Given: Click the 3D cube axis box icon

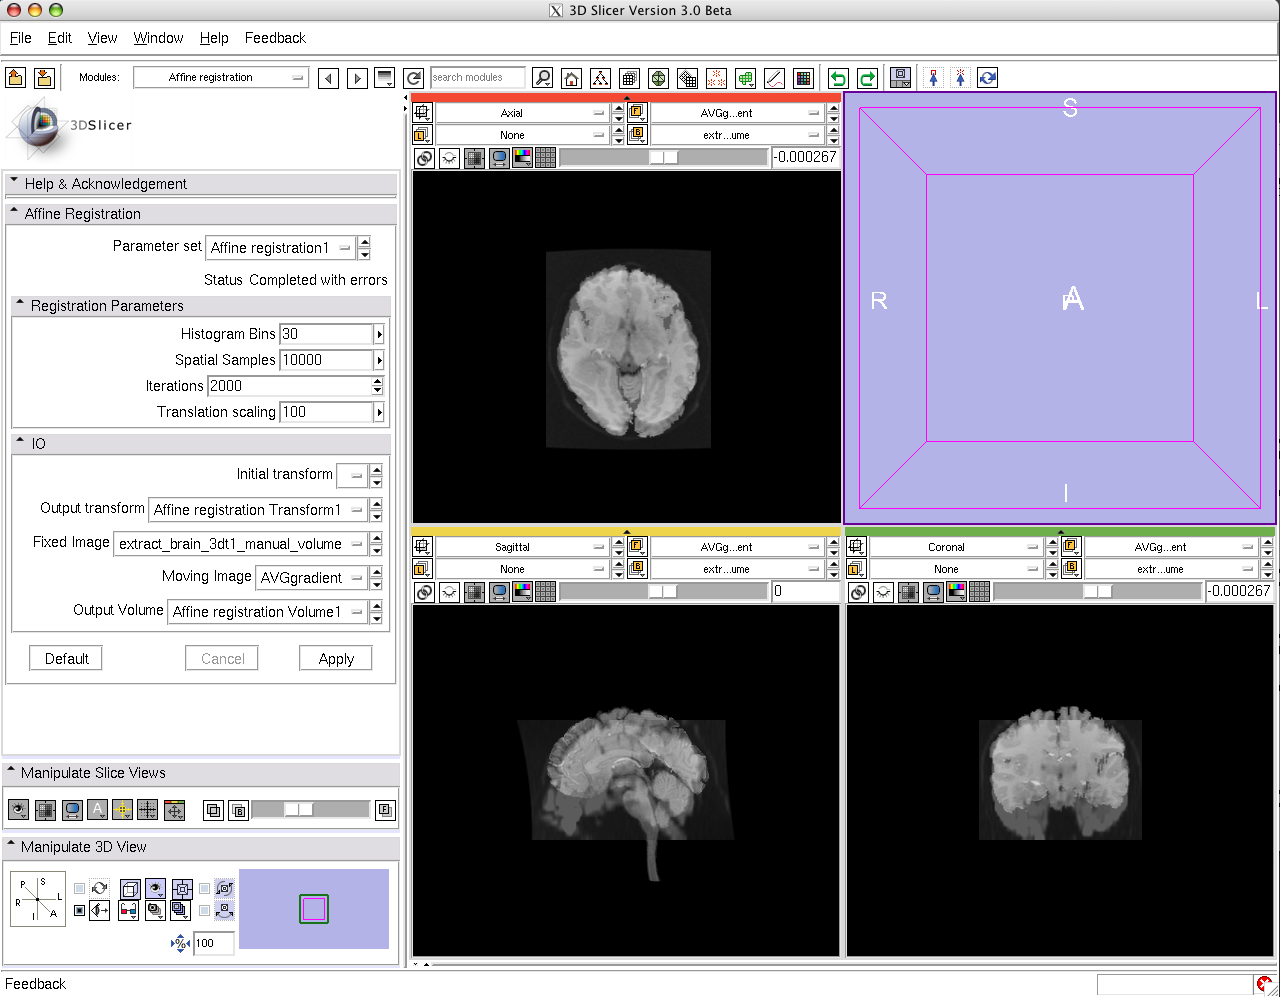Looking at the screenshot, I should 129,888.
